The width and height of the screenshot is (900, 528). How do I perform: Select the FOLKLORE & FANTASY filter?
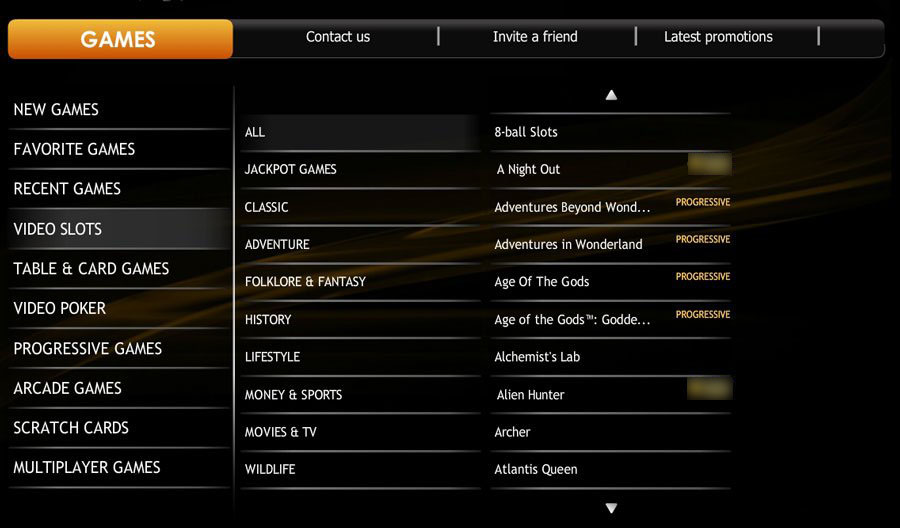click(305, 282)
